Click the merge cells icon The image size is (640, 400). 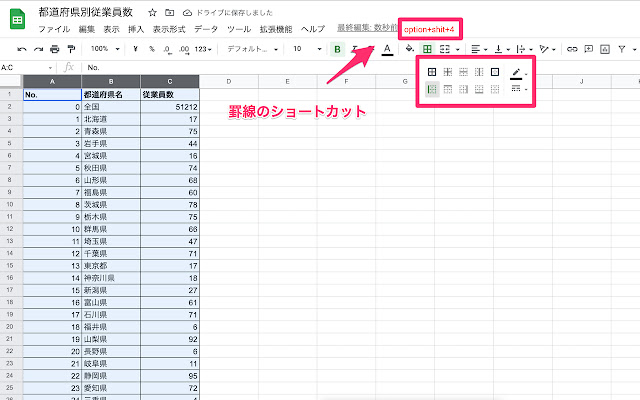(444, 49)
